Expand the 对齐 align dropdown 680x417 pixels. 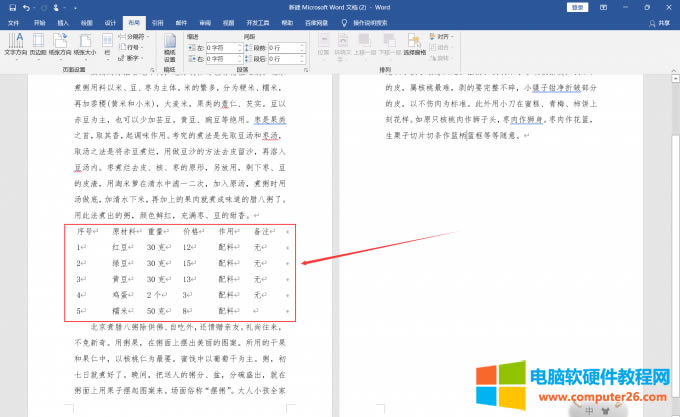click(443, 36)
